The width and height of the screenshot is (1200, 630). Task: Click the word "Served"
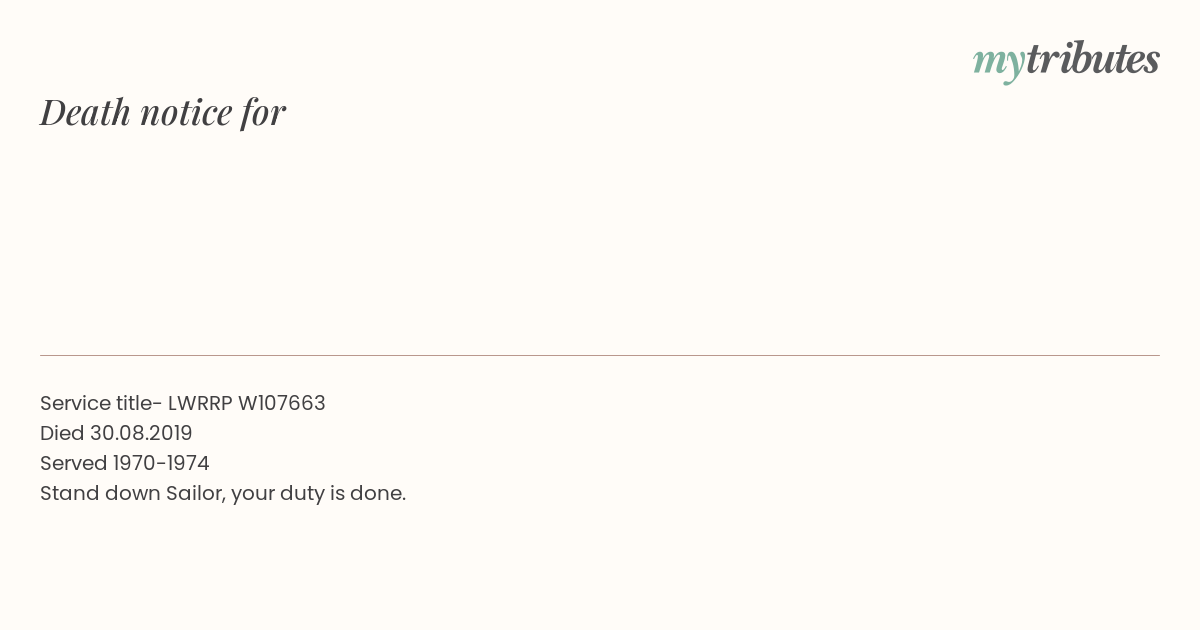tap(74, 463)
